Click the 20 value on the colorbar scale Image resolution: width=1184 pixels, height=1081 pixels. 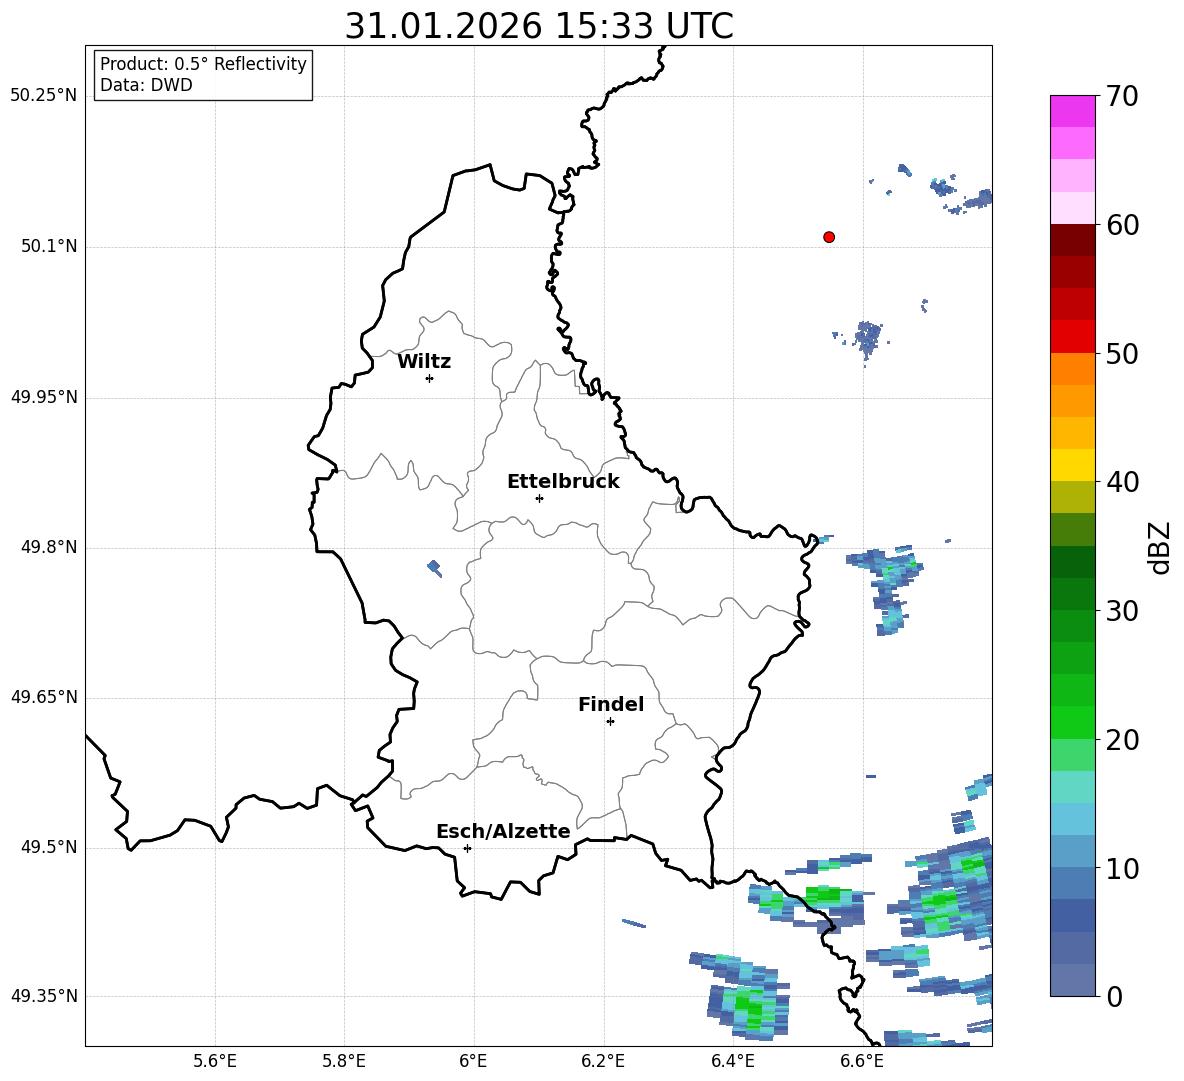(x=1122, y=740)
